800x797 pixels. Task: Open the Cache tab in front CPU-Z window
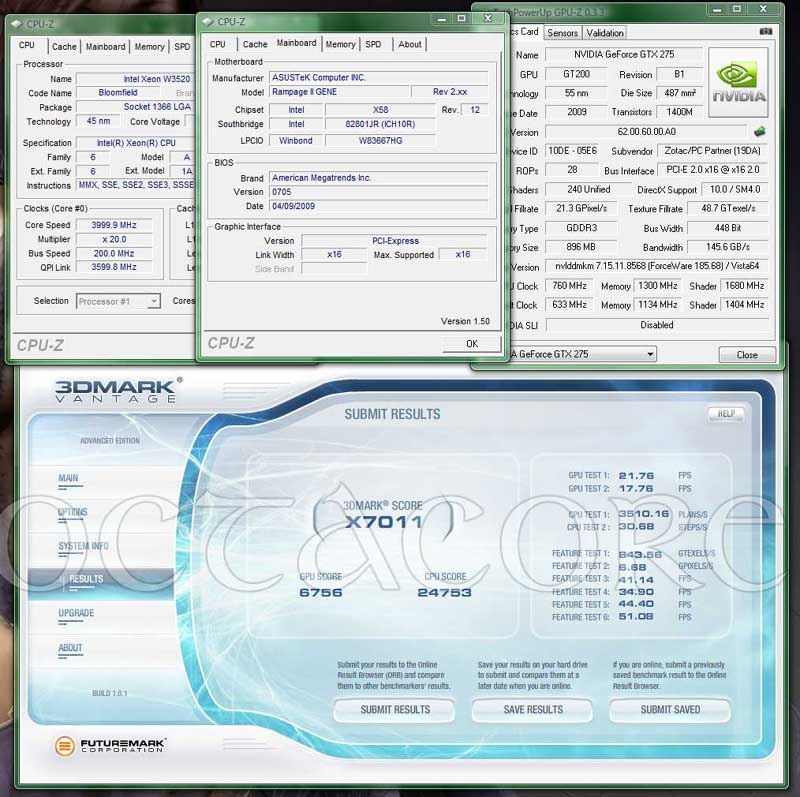click(x=255, y=44)
